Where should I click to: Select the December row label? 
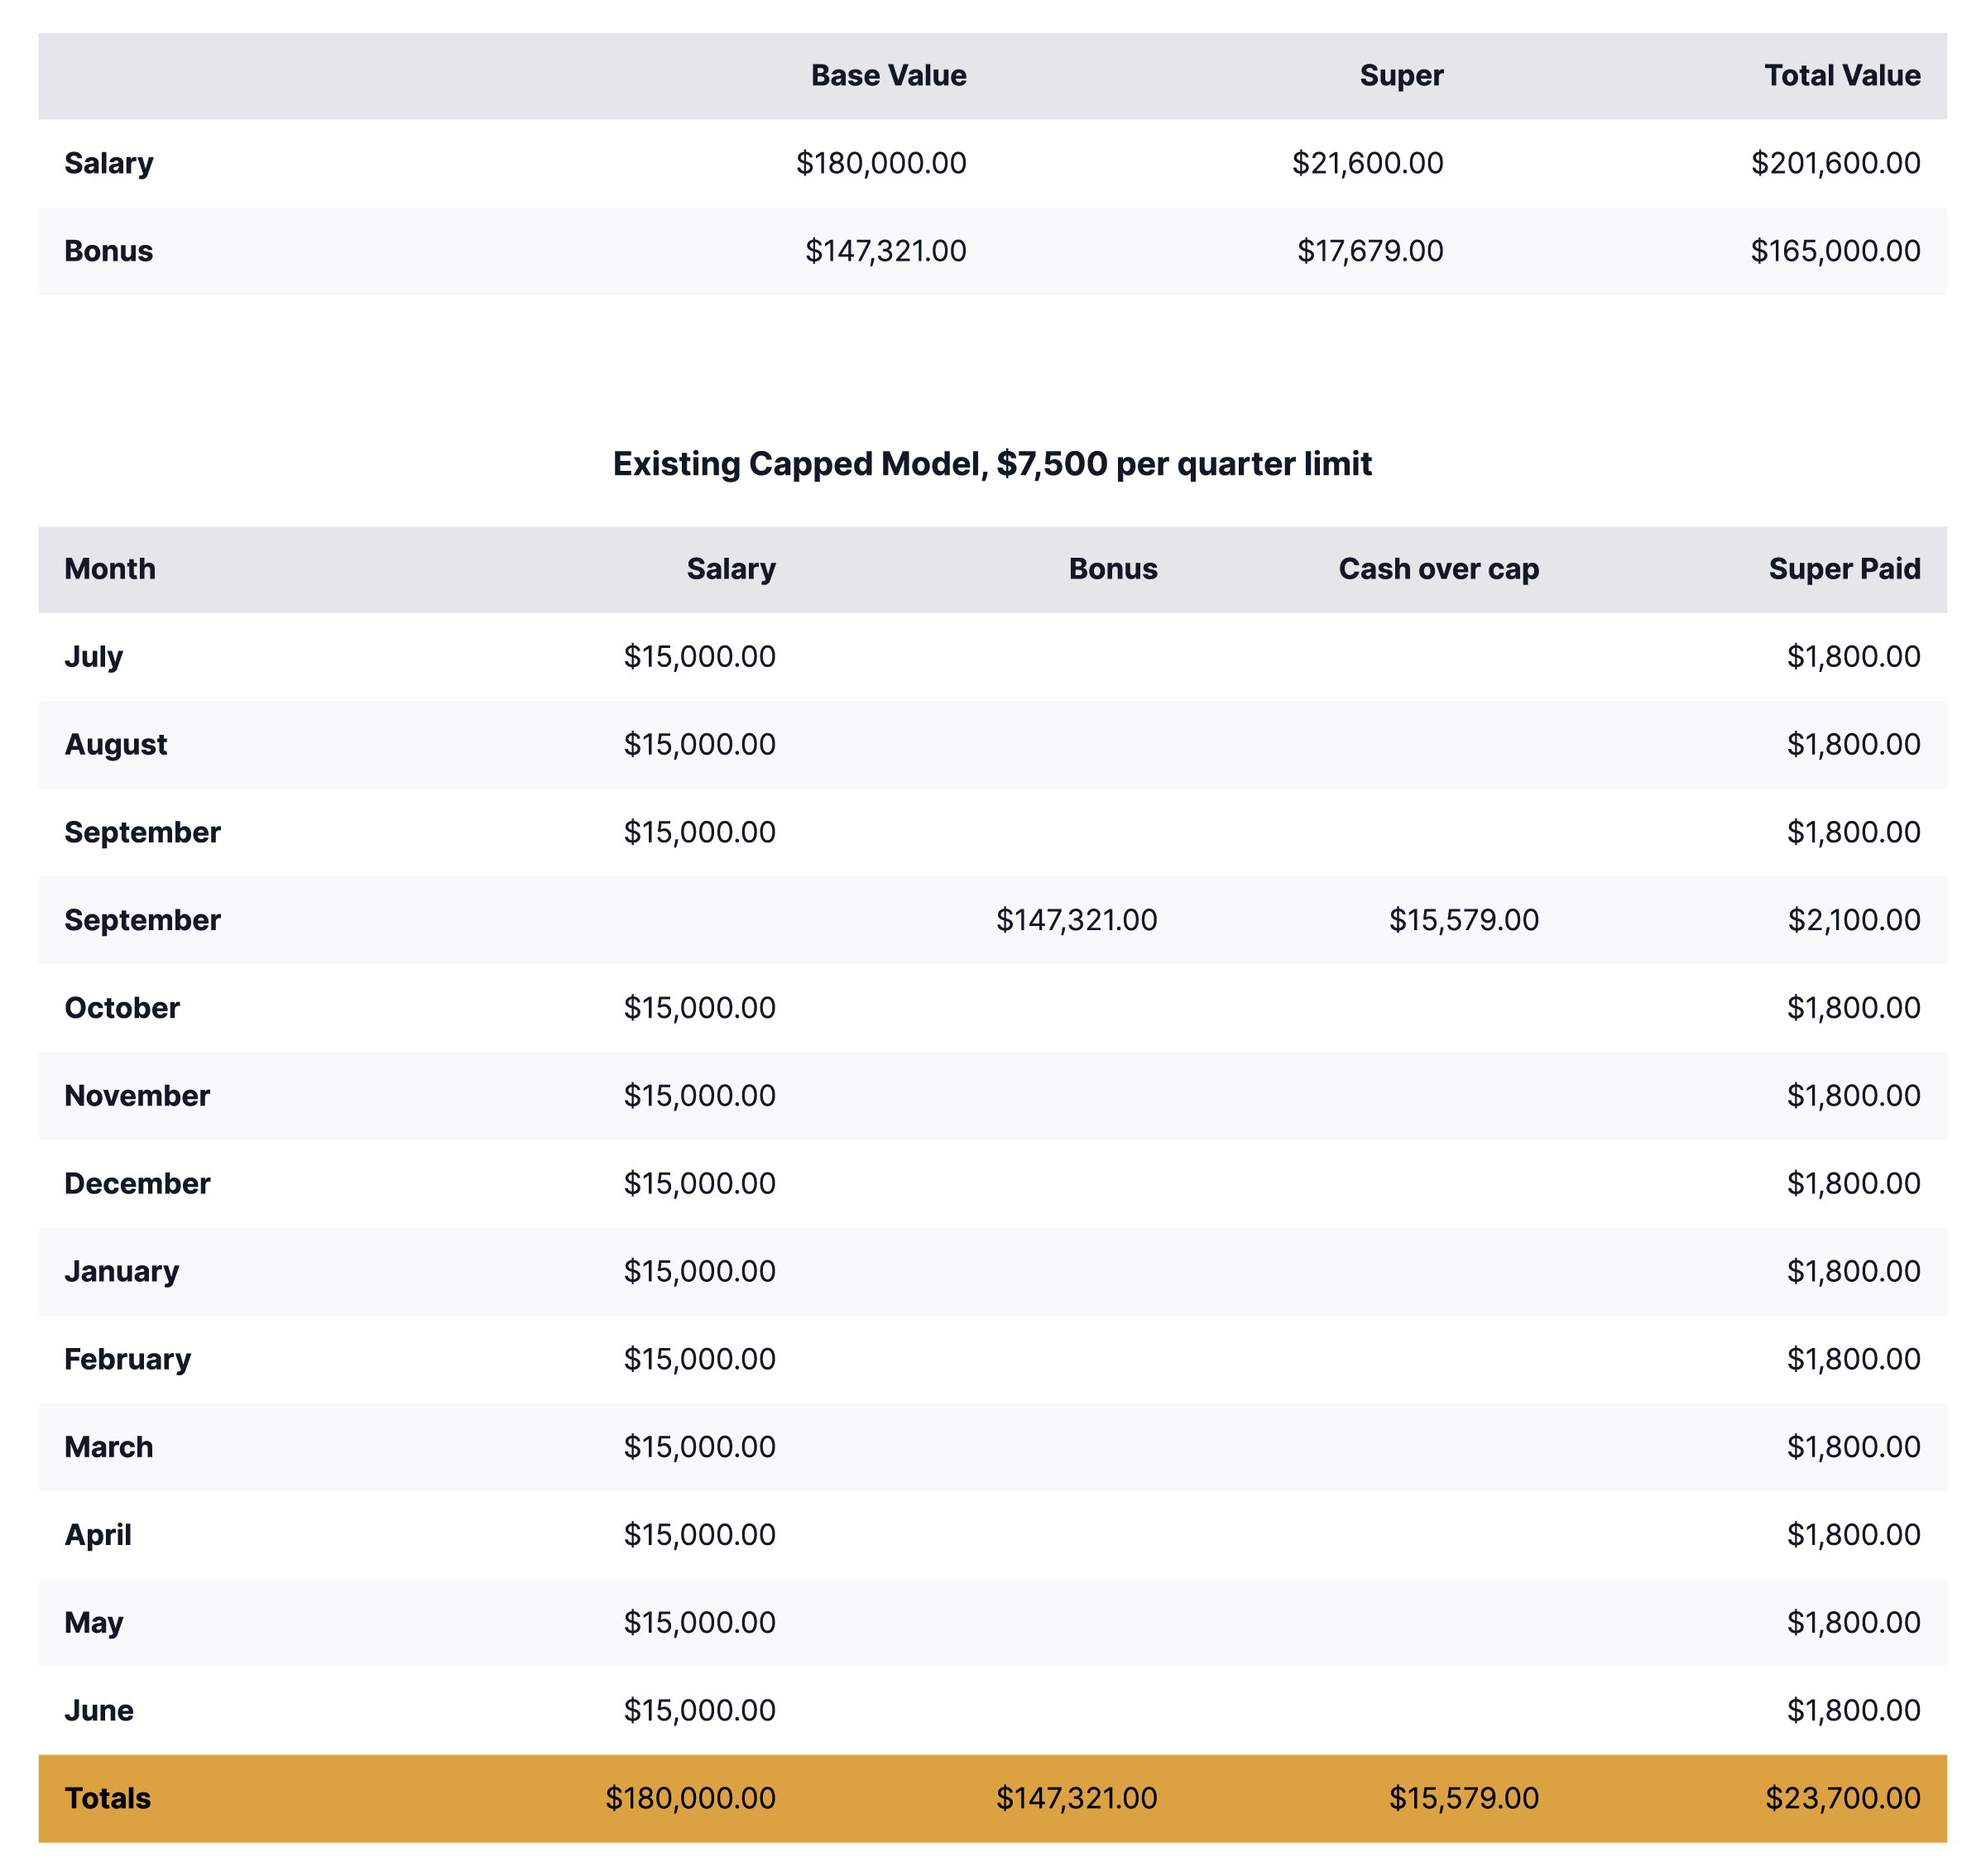click(x=138, y=1183)
